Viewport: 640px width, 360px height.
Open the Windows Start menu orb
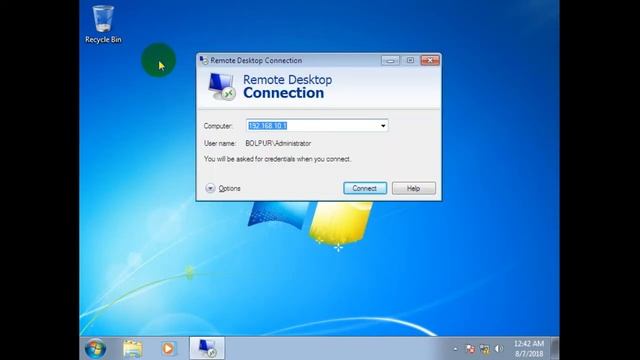click(x=96, y=349)
